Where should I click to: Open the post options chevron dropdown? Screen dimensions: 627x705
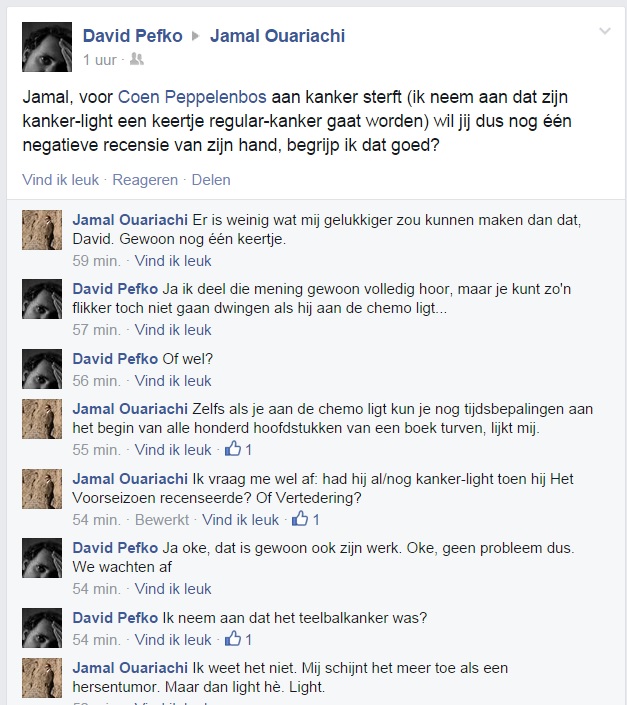pos(605,31)
